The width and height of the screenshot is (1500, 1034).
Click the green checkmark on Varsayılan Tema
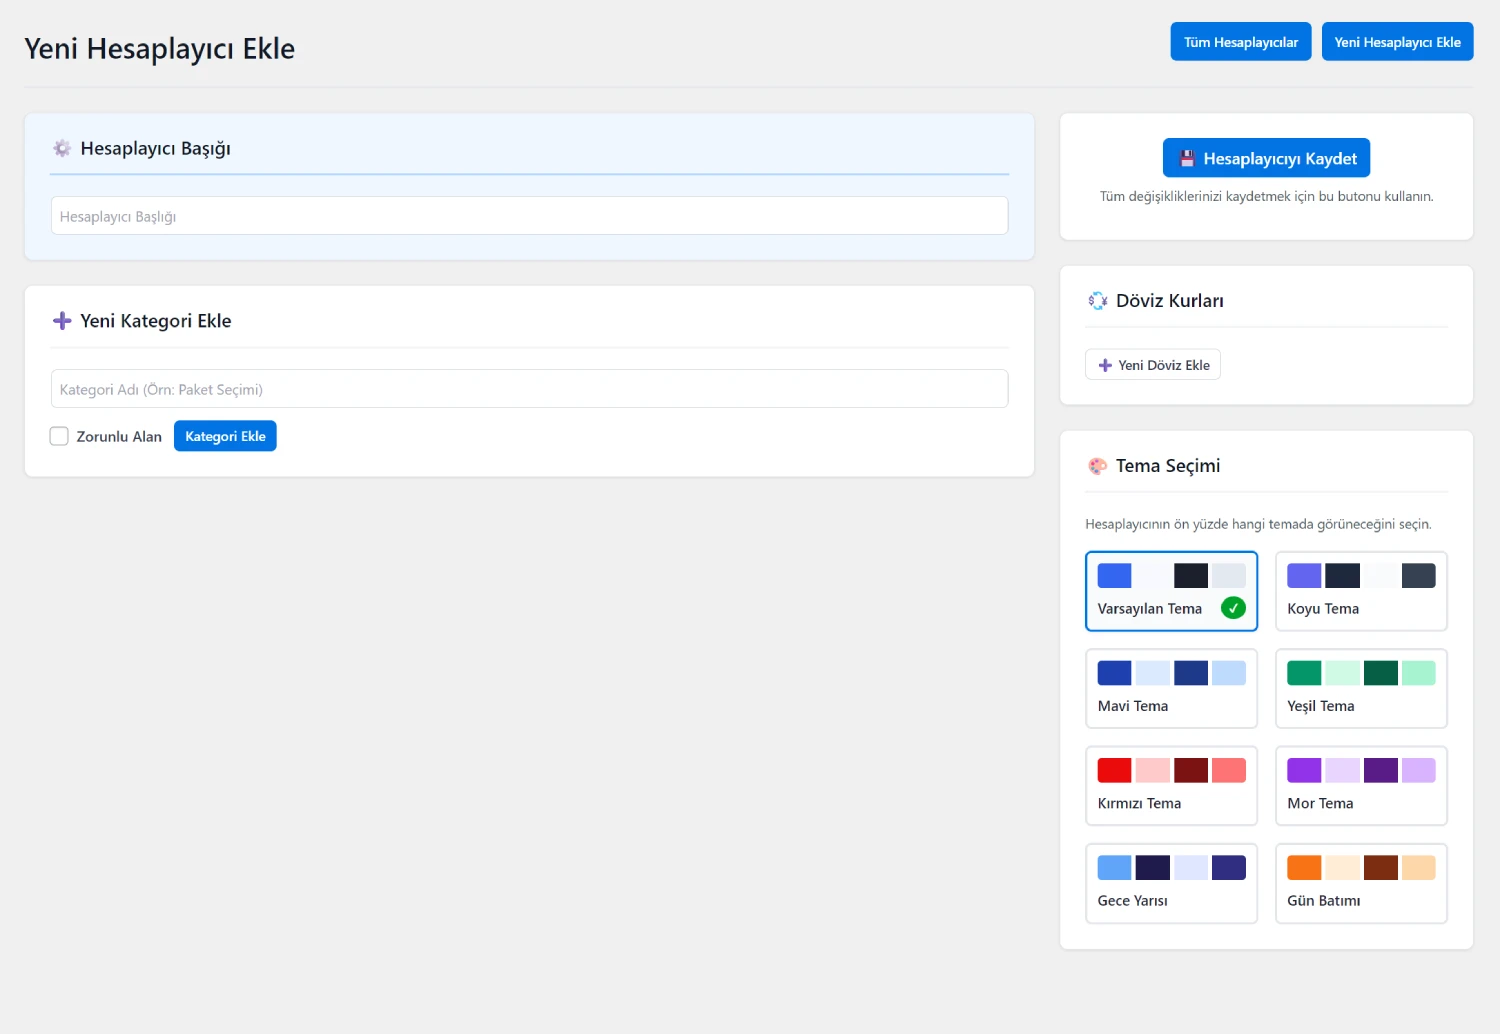1233,608
